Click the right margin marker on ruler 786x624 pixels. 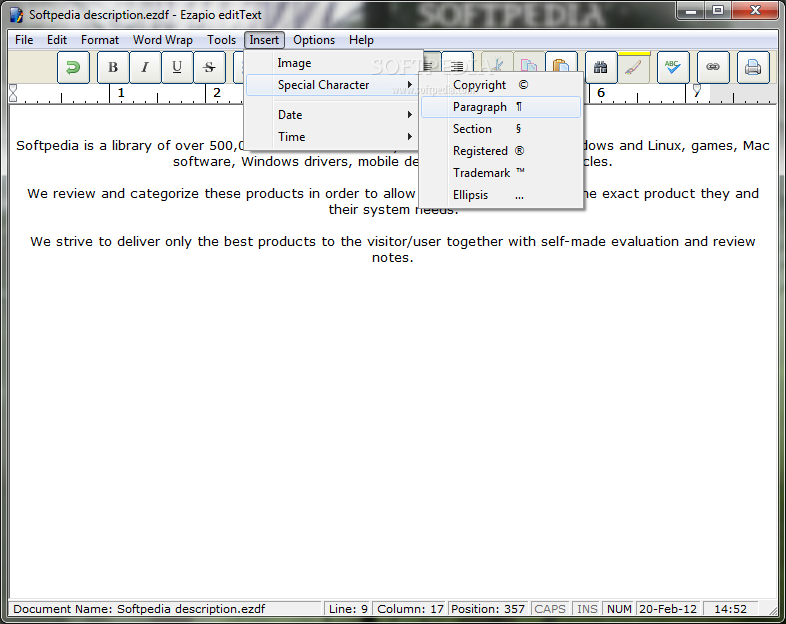click(x=697, y=90)
